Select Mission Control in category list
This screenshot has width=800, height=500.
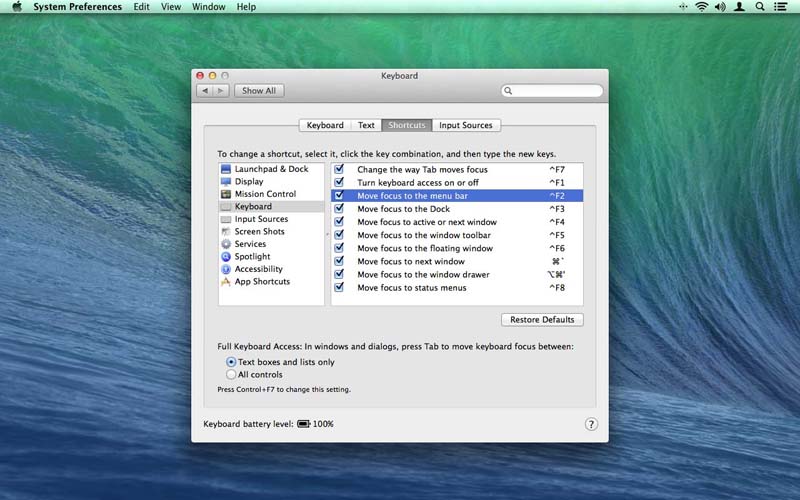tap(271, 194)
